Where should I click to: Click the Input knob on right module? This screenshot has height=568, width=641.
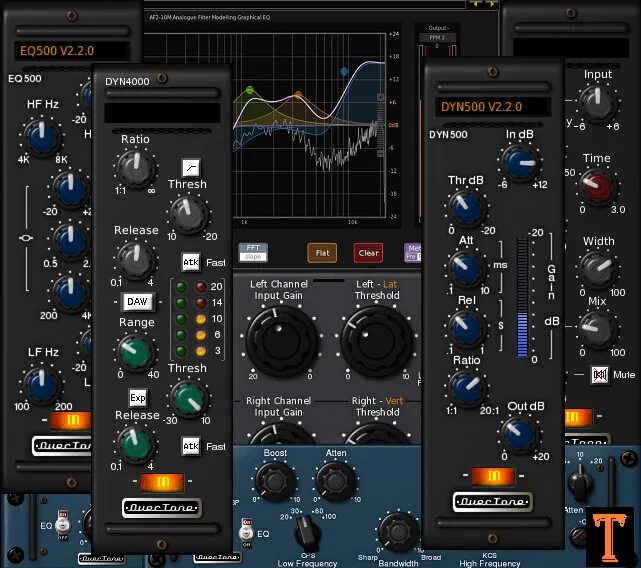tap(597, 103)
